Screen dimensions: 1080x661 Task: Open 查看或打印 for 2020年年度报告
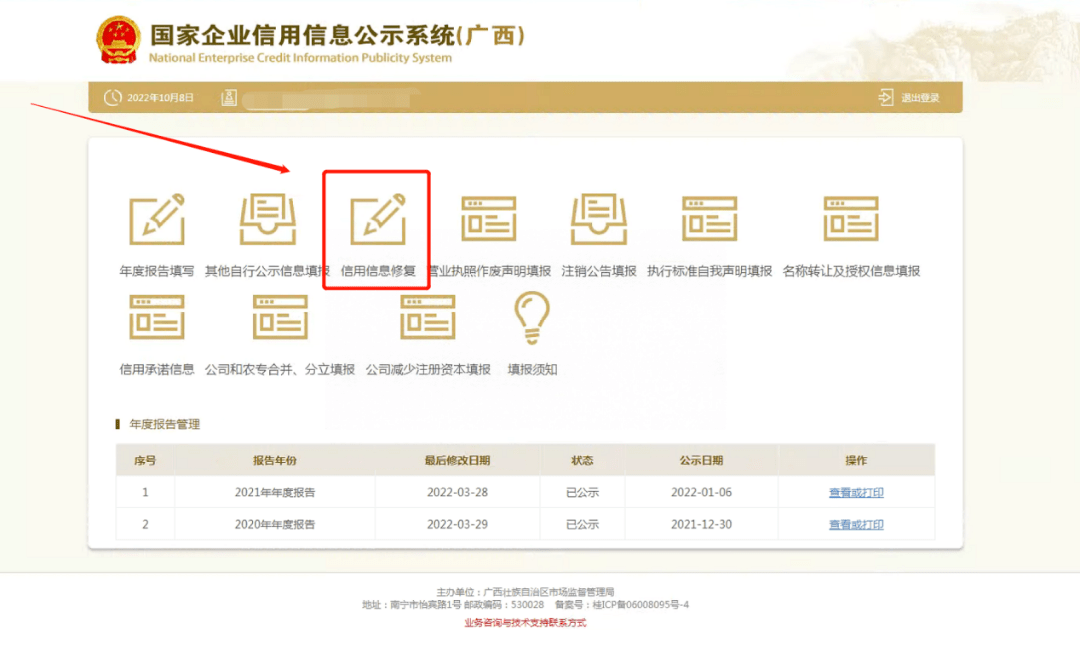pyautogui.click(x=856, y=523)
